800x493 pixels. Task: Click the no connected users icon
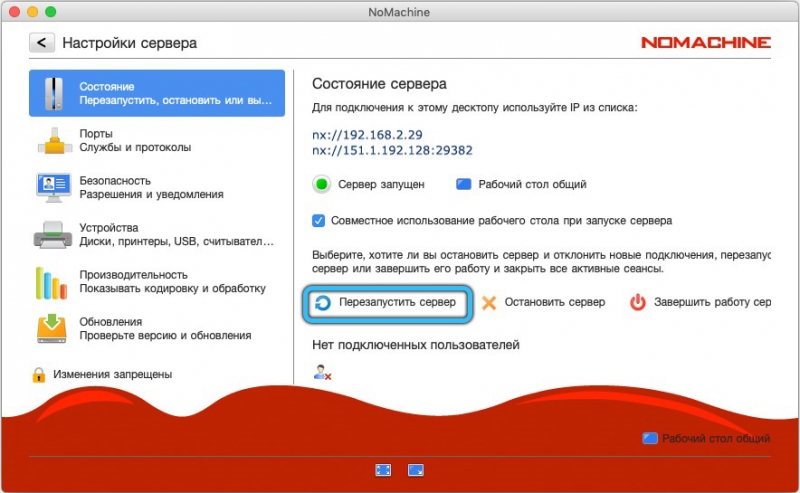coord(322,373)
